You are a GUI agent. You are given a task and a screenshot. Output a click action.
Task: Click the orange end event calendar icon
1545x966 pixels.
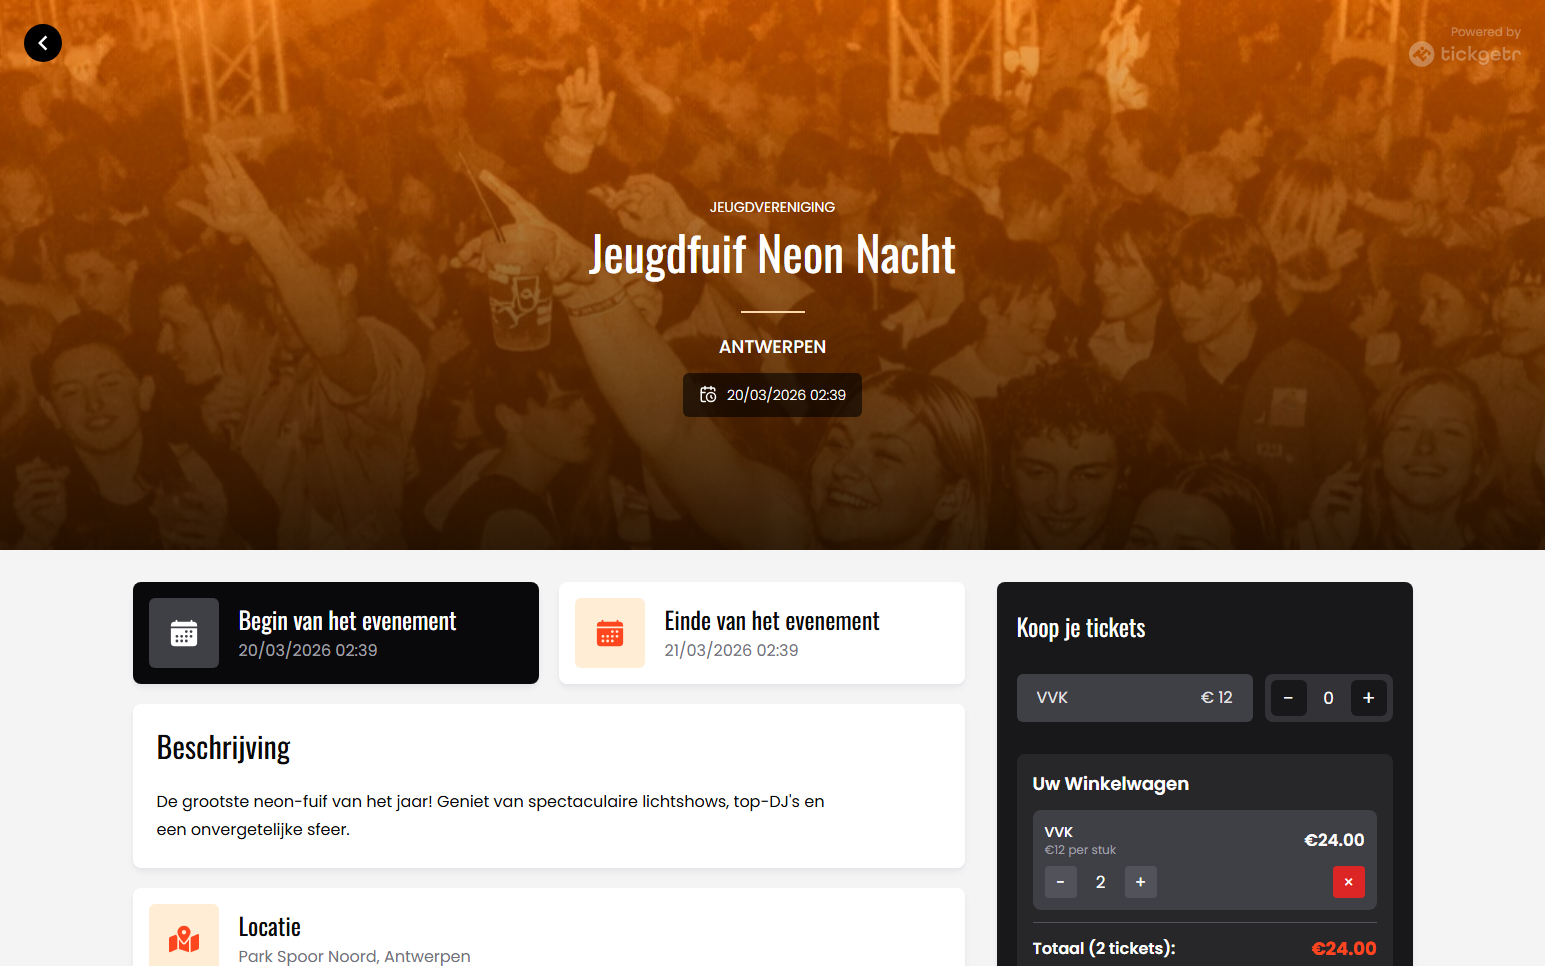pyautogui.click(x=610, y=633)
